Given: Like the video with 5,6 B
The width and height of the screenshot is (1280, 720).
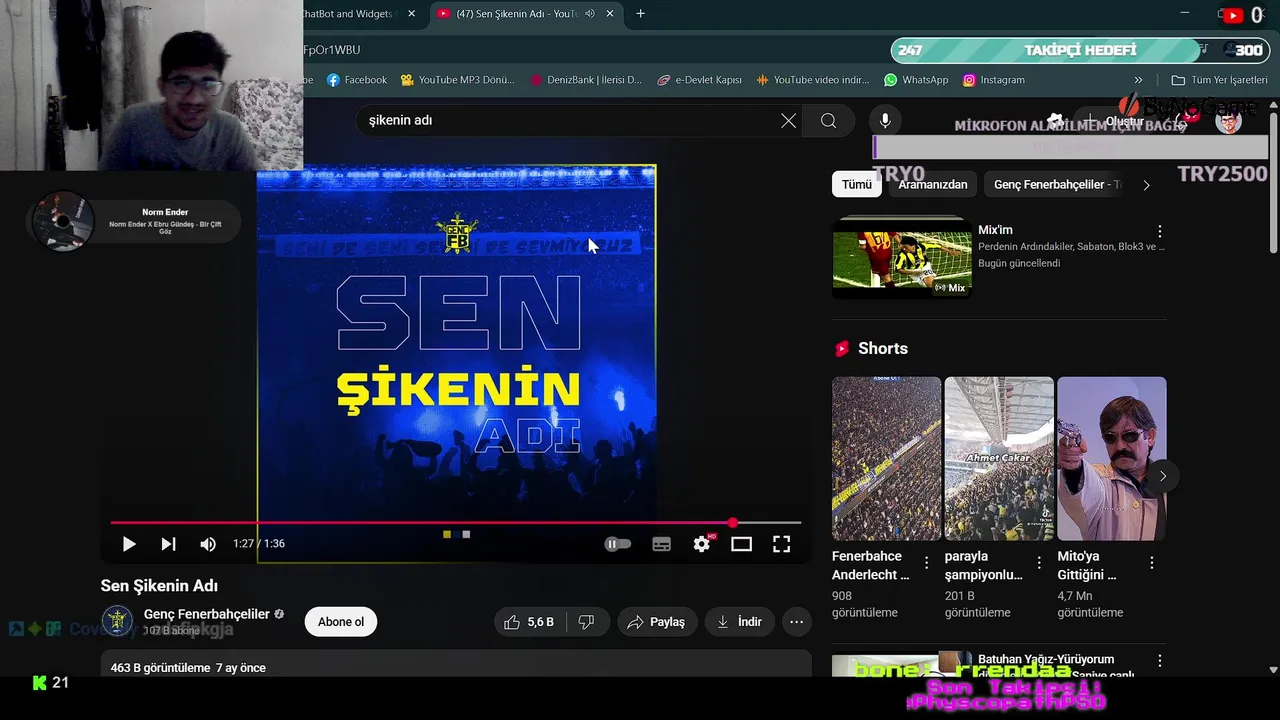Looking at the screenshot, I should [x=529, y=622].
